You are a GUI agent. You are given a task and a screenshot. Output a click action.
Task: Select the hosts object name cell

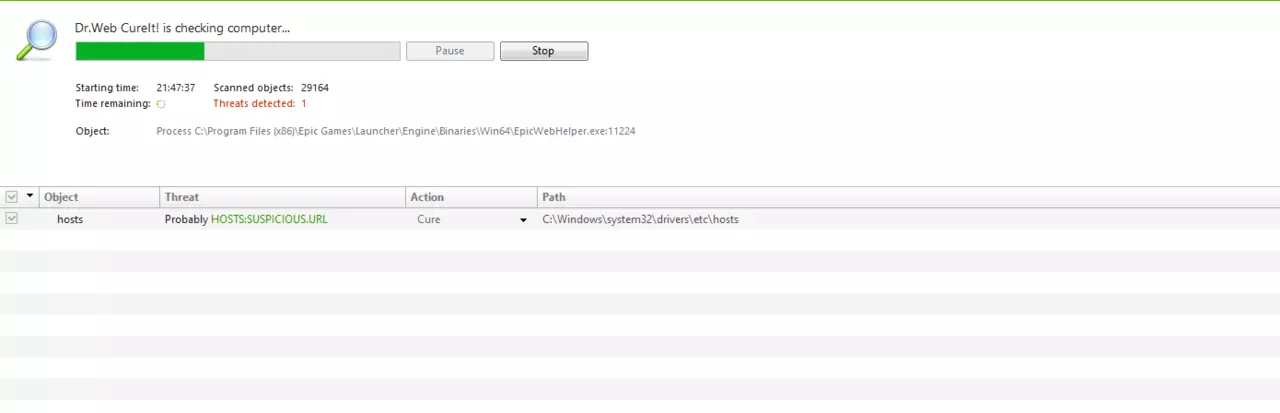(70, 219)
